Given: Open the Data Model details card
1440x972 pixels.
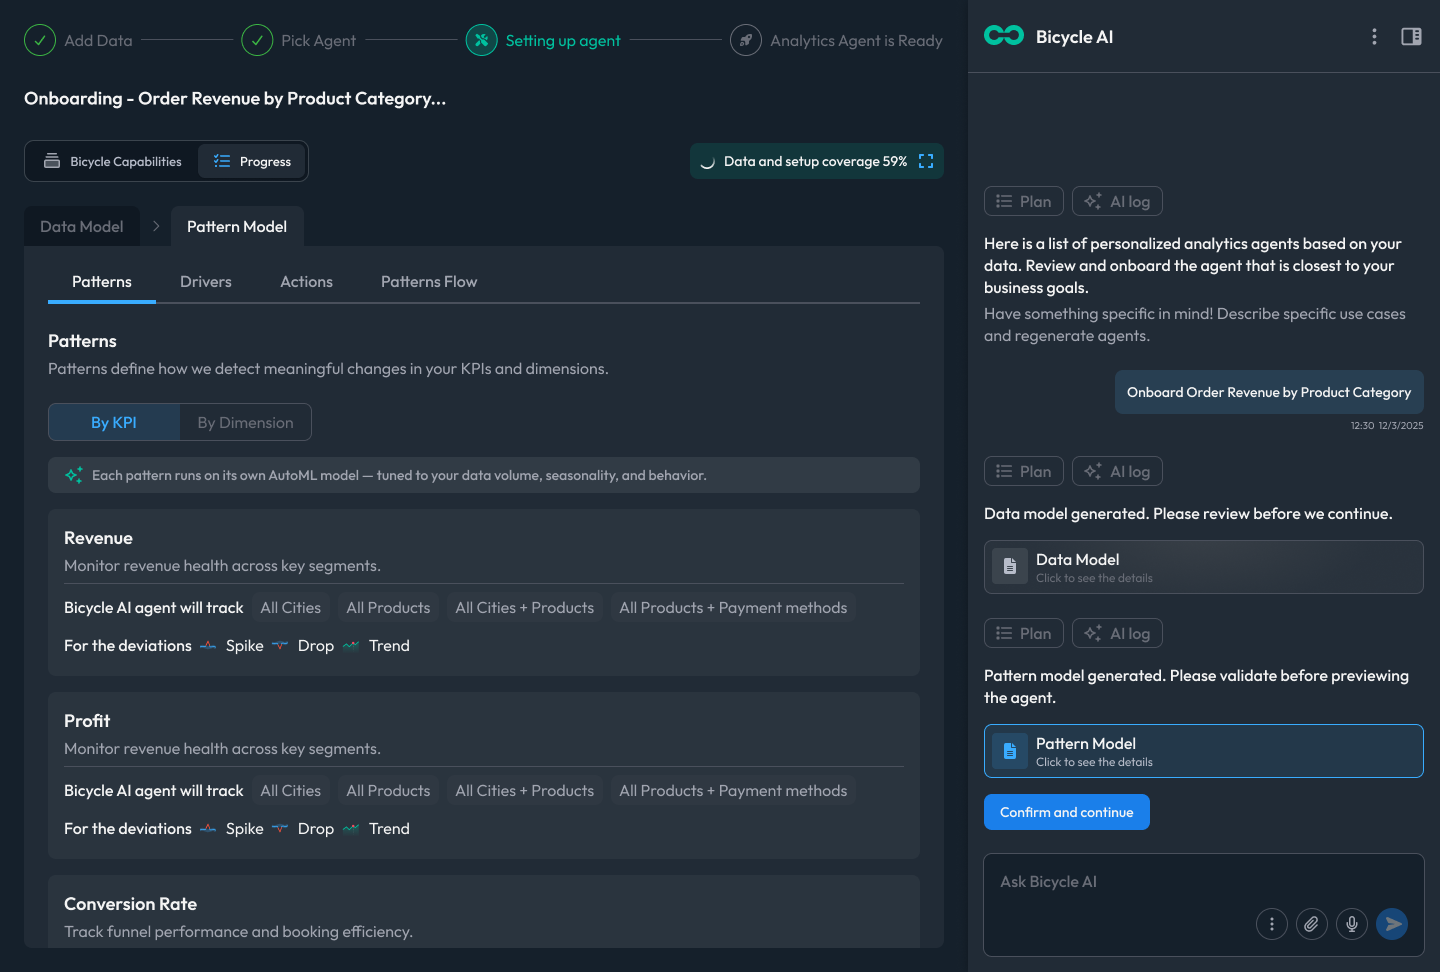Looking at the screenshot, I should click(1204, 567).
